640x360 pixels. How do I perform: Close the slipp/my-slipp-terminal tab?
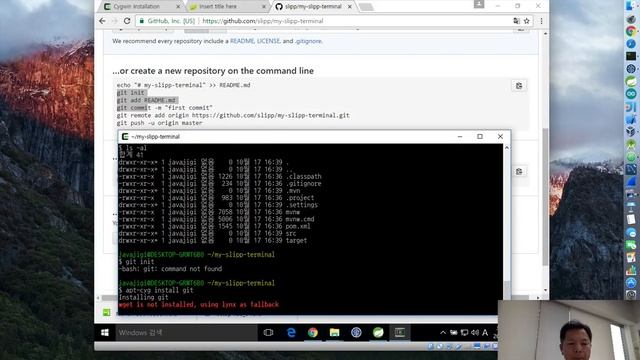pyautogui.click(x=350, y=7)
